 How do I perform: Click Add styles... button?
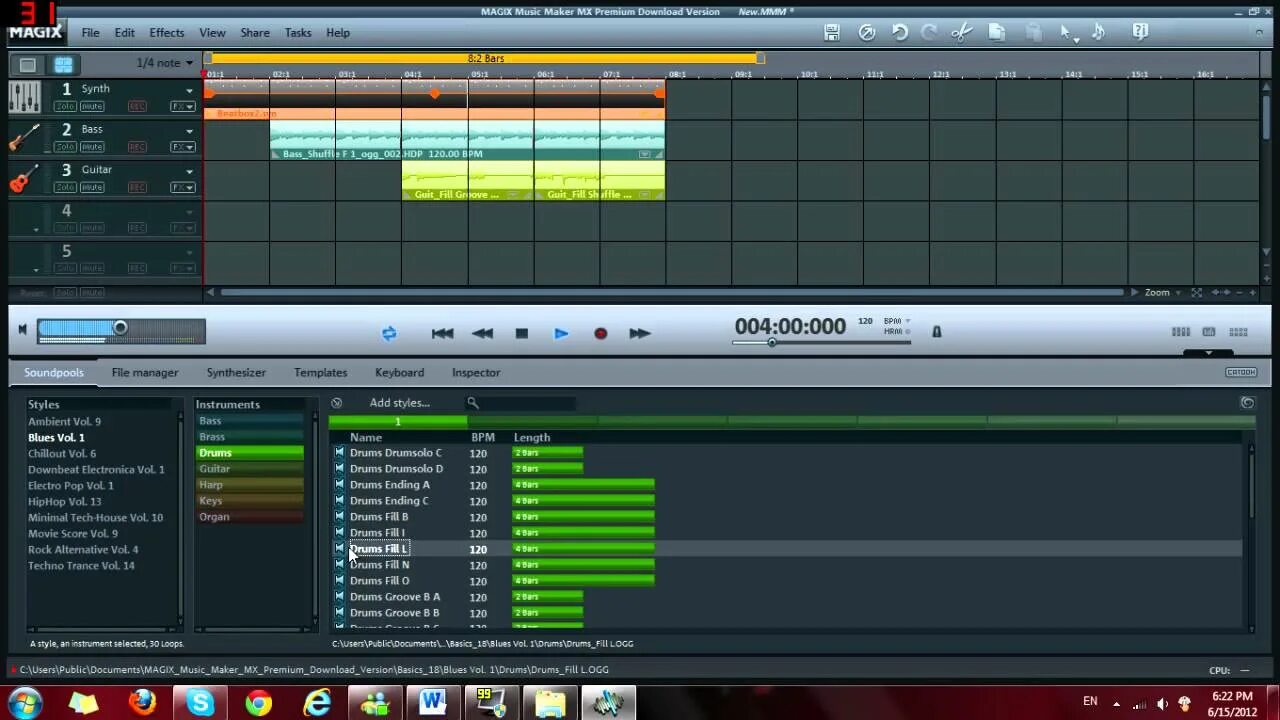click(399, 403)
